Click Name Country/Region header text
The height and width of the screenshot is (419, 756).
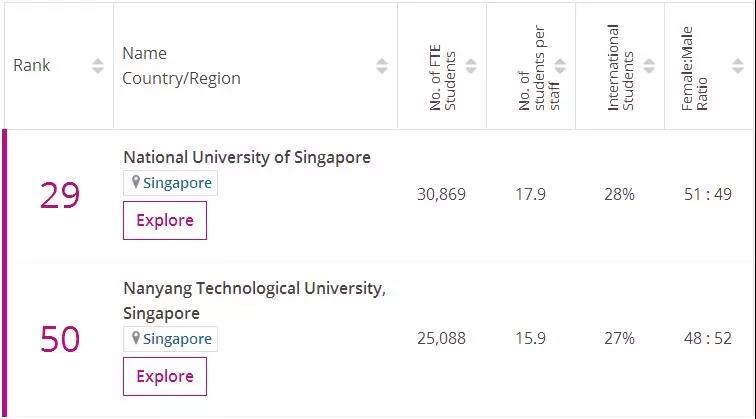click(x=181, y=66)
